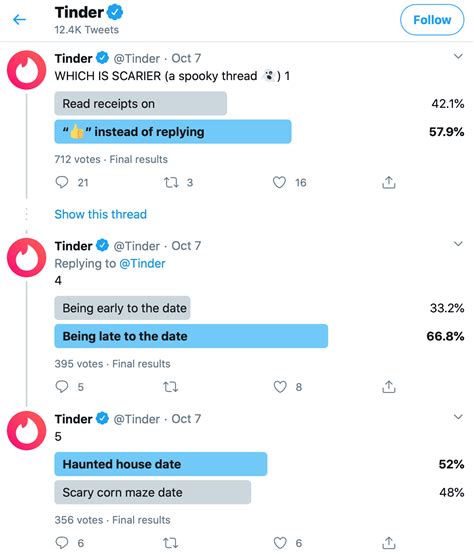Retweet the haunted house date poll

pos(171,543)
